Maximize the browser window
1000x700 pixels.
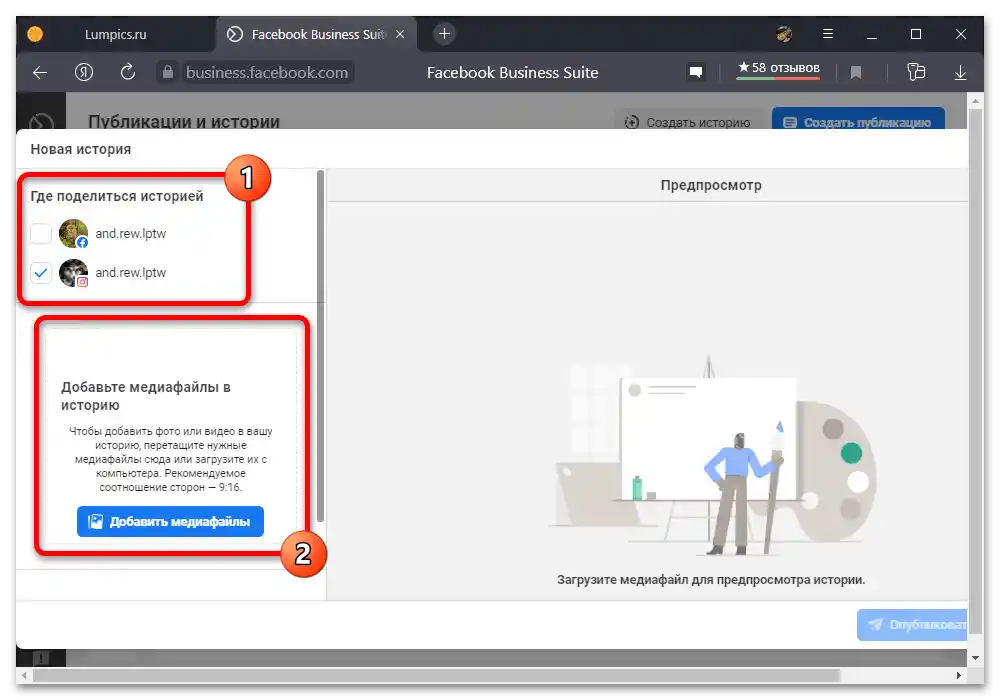click(916, 34)
